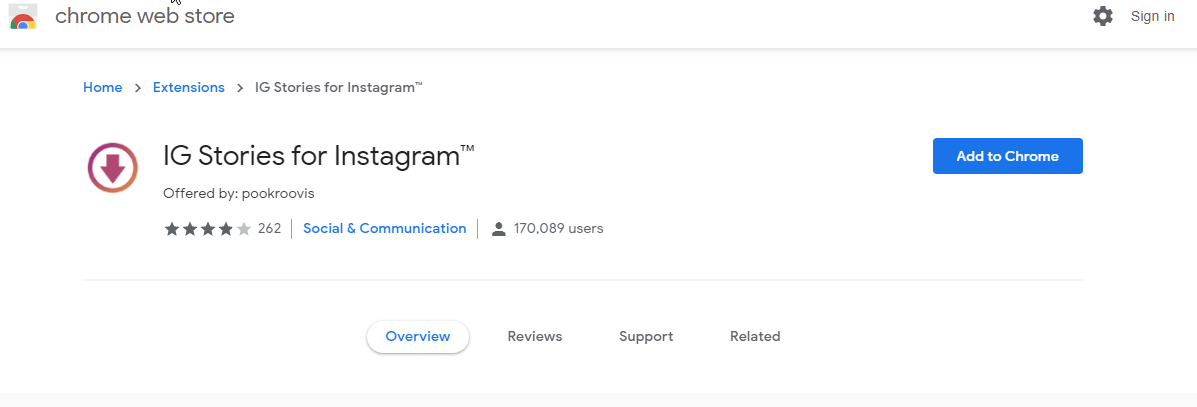
Task: Go to the Home breadcrumb
Action: click(102, 88)
